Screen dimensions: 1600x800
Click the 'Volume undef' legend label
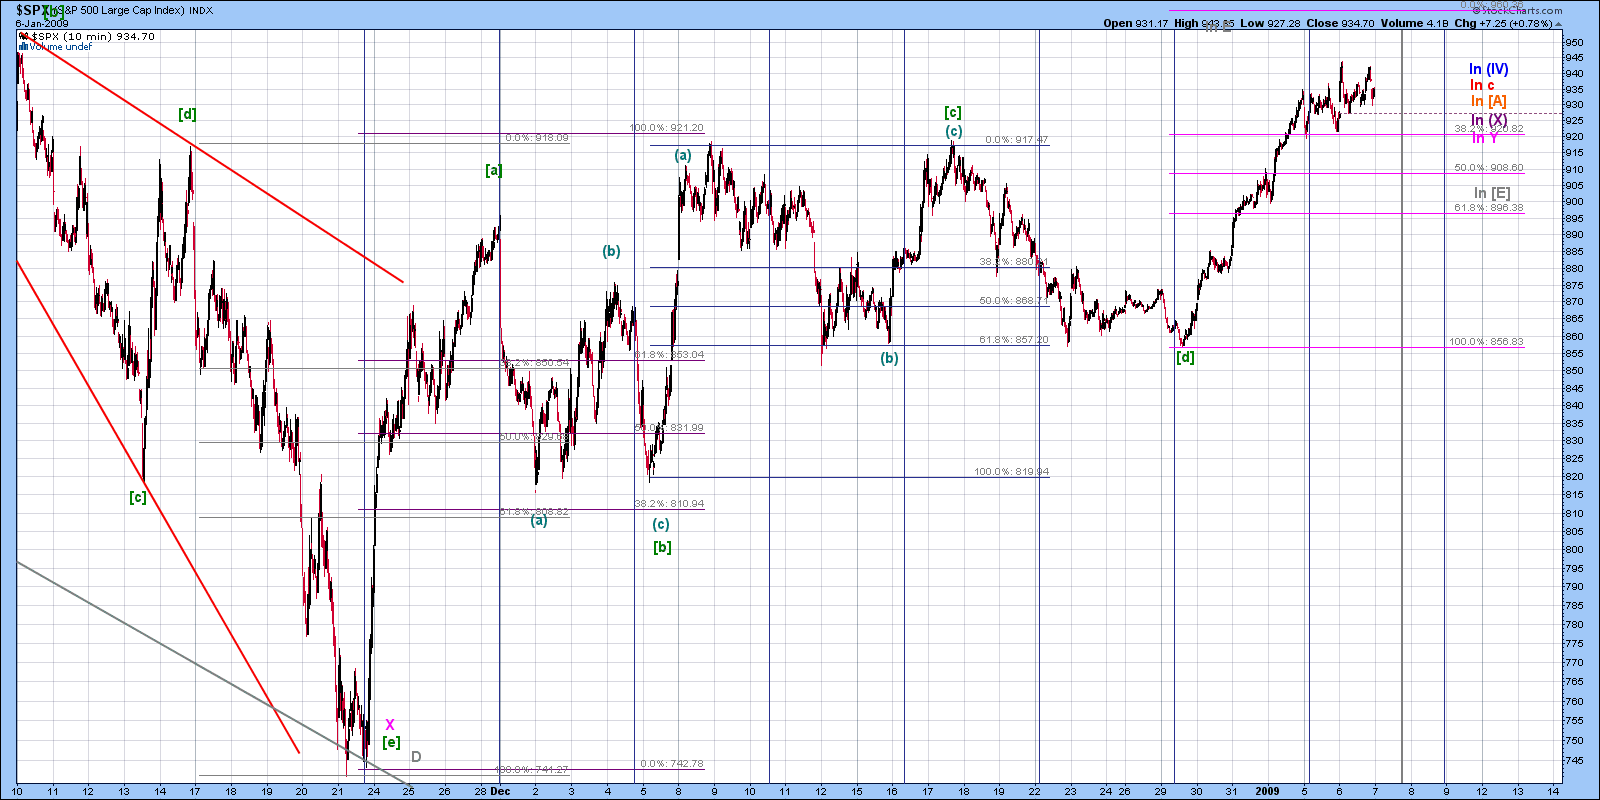(x=61, y=47)
